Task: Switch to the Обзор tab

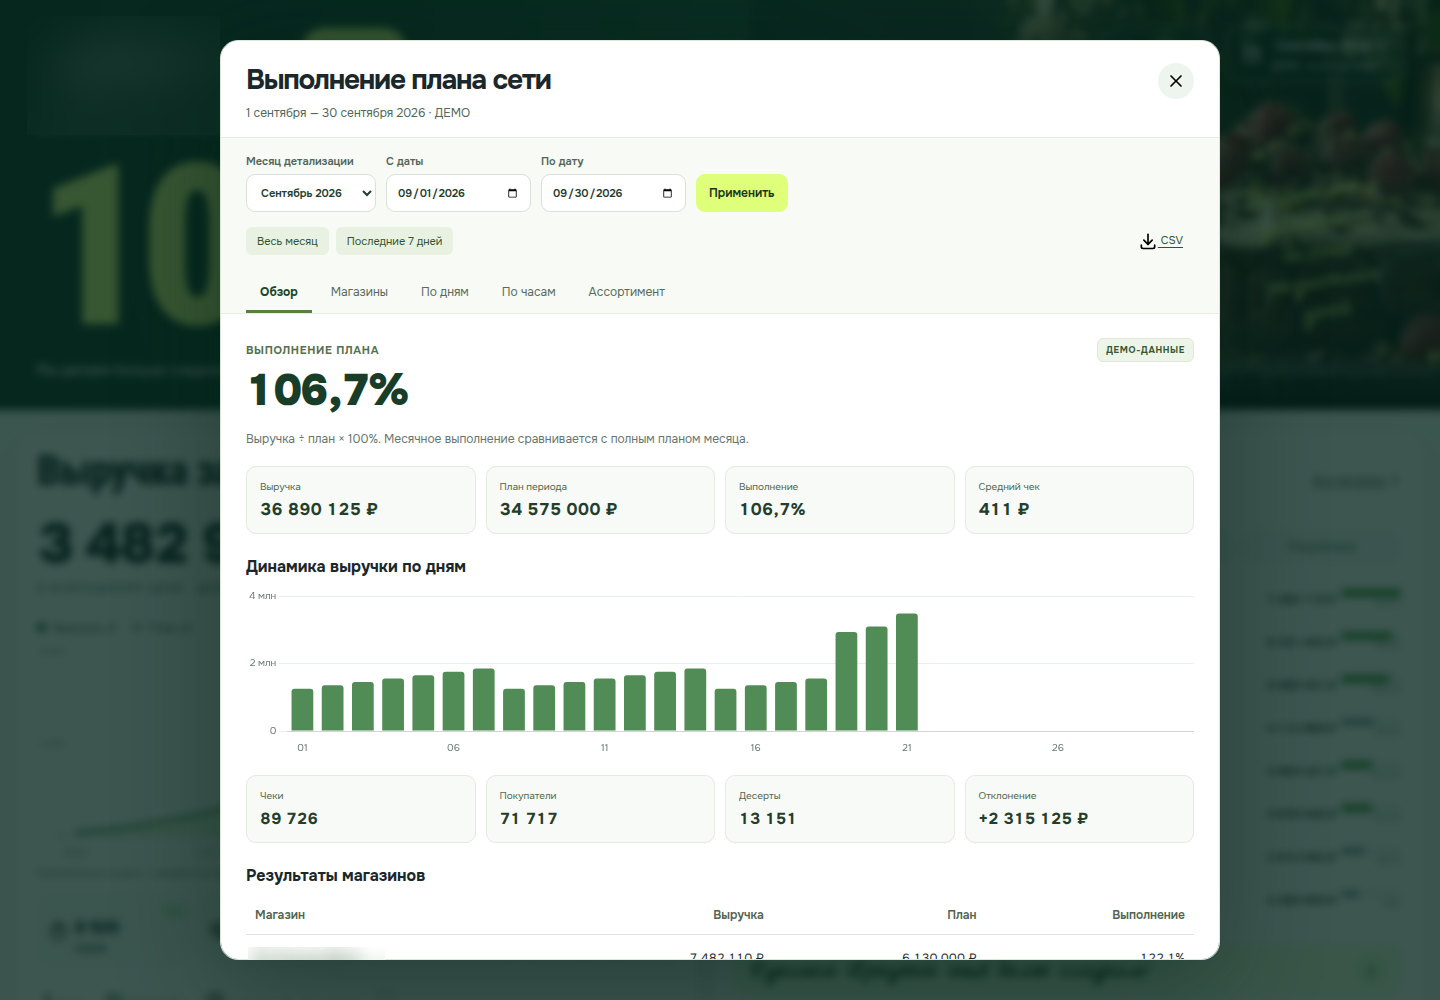Action: (x=279, y=292)
